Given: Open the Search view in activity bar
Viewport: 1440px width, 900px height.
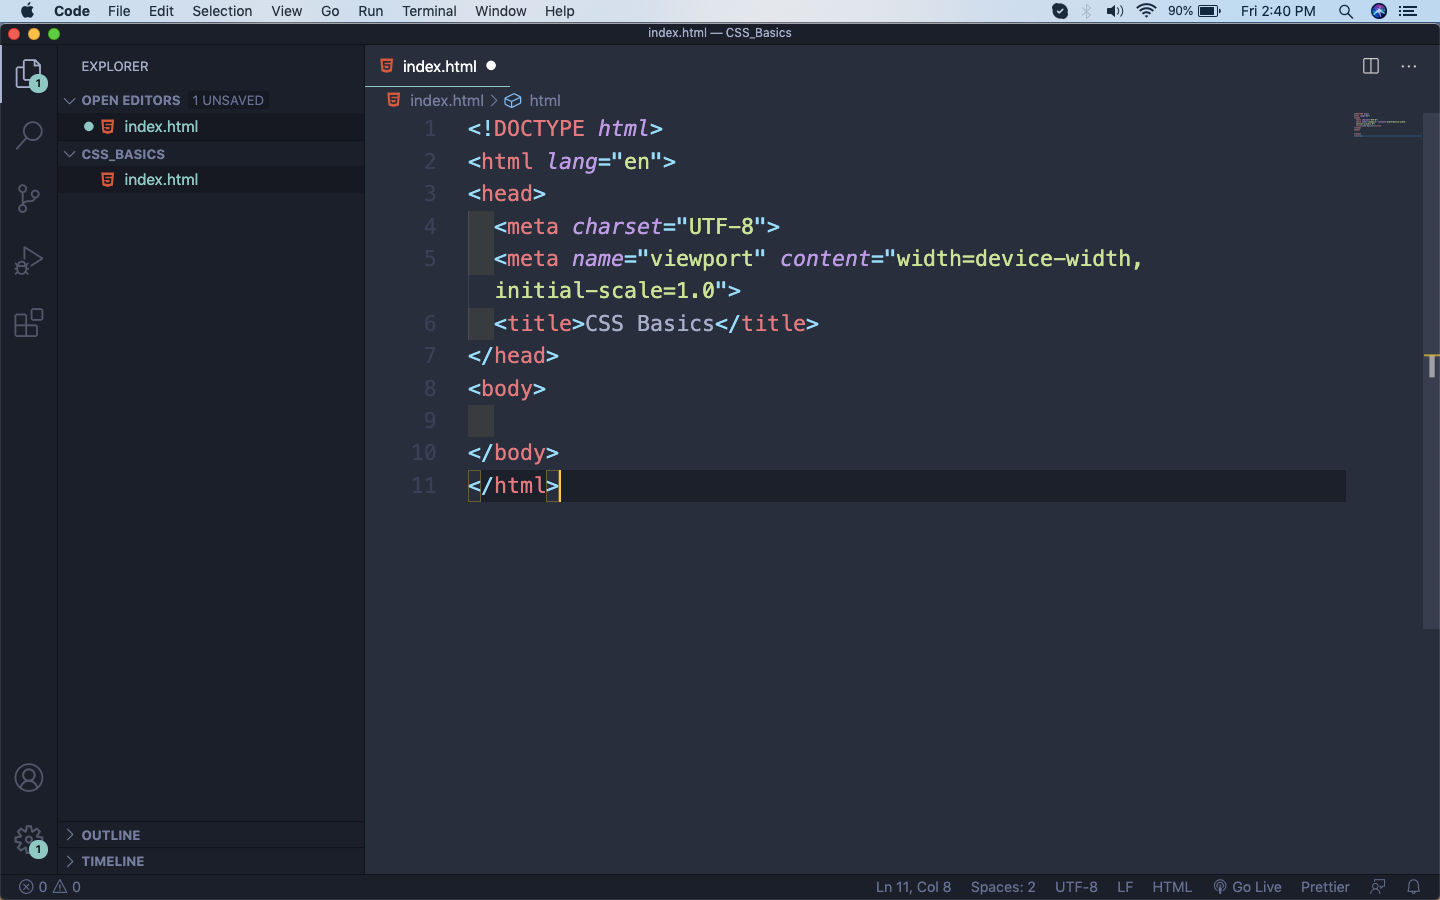Looking at the screenshot, I should 29,135.
